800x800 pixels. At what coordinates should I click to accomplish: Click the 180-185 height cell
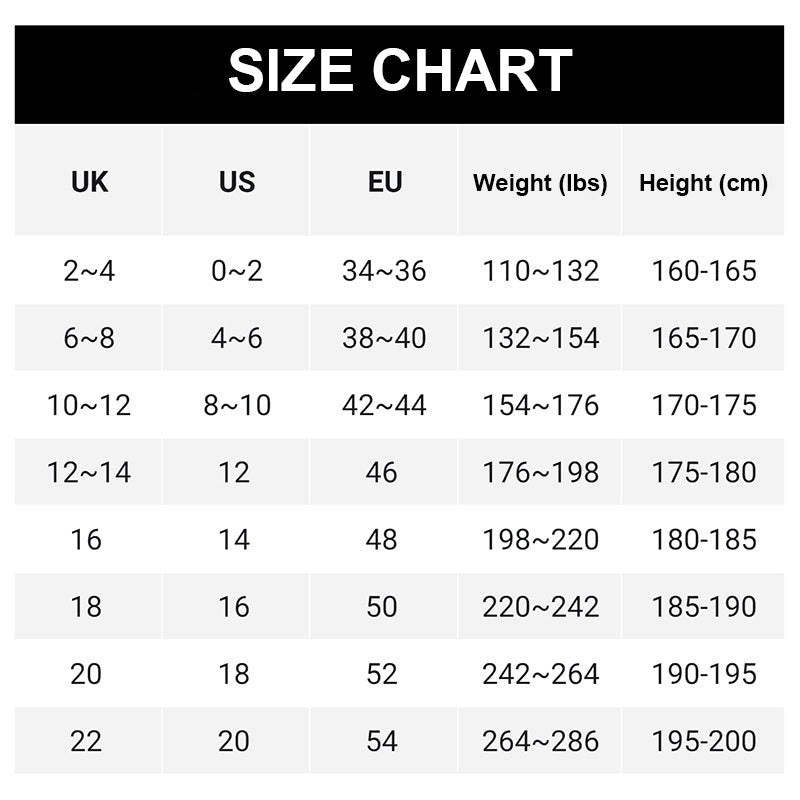pos(704,540)
